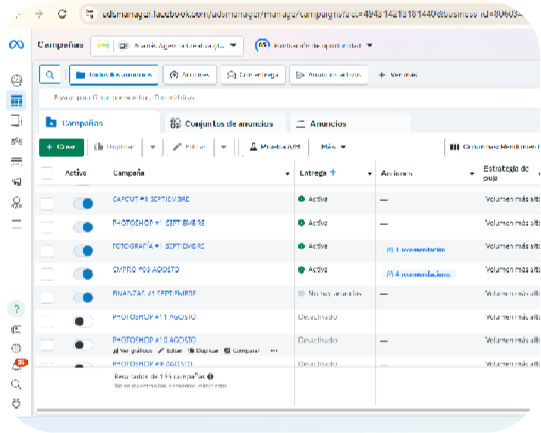Open PHOTOSHOP #11 AGOSTO campaign link
This screenshot has height=433, width=541.
click(154, 317)
